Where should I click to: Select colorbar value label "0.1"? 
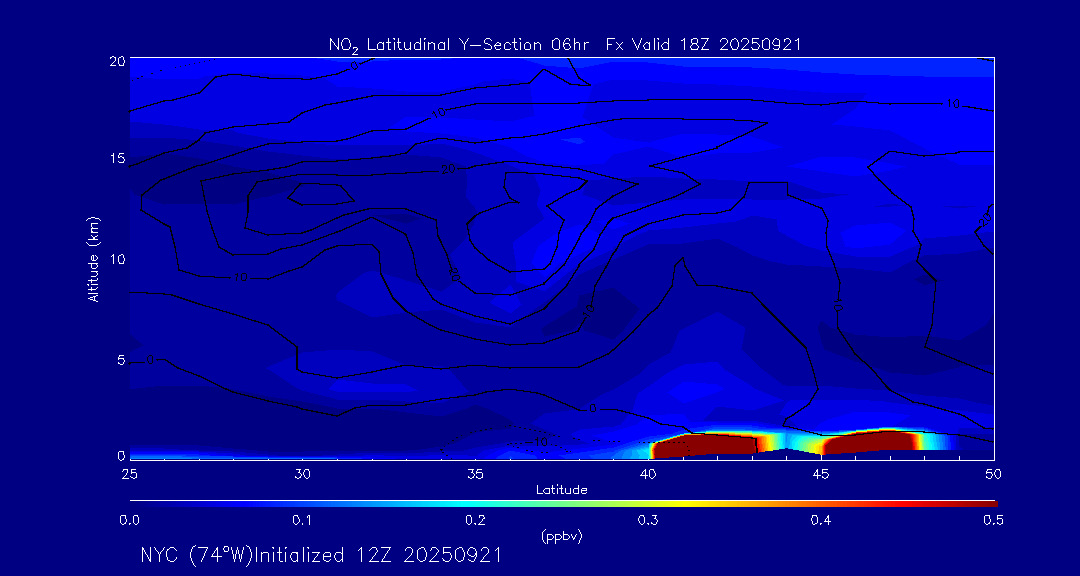(302, 521)
